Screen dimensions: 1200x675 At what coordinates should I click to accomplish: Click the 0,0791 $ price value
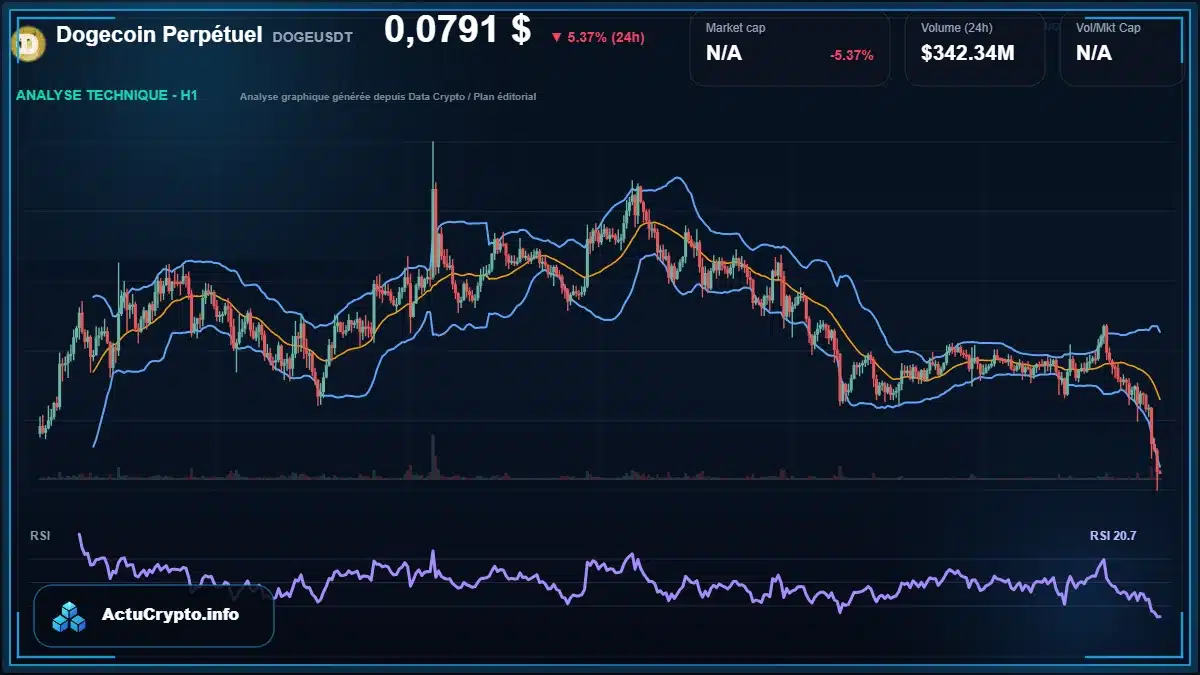tap(457, 29)
